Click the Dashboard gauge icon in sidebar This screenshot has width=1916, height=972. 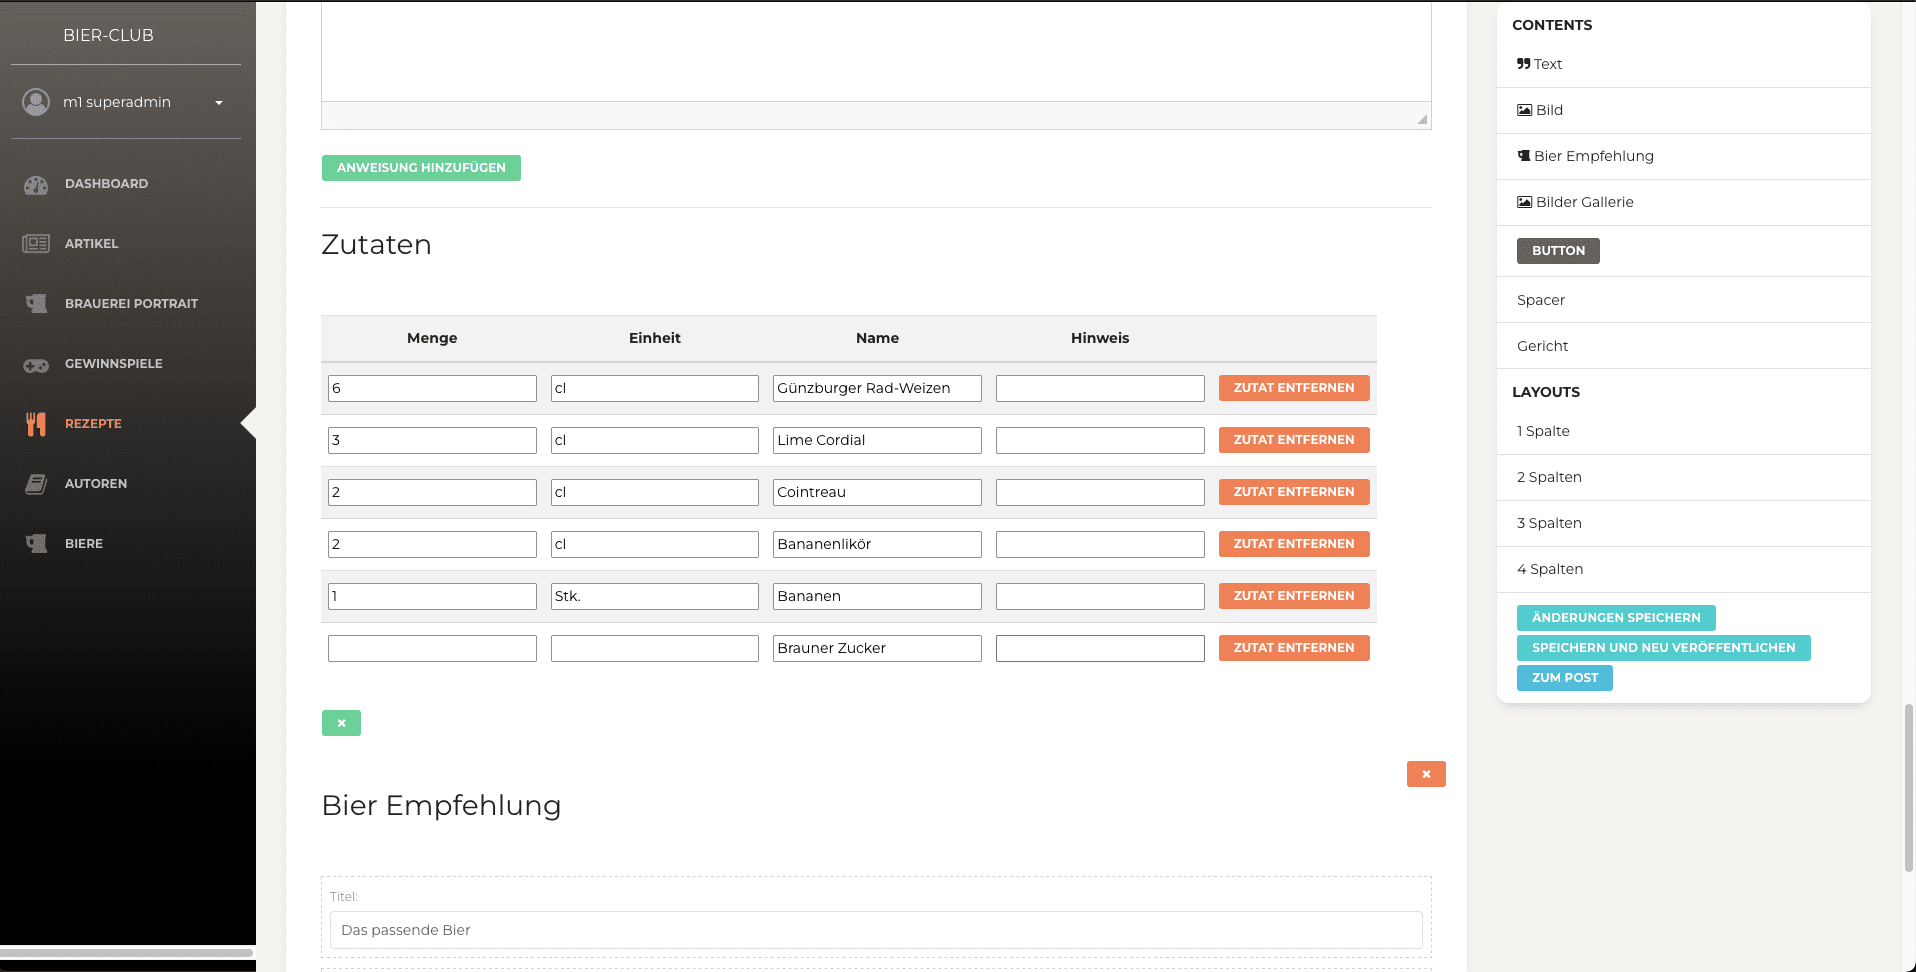(x=36, y=184)
